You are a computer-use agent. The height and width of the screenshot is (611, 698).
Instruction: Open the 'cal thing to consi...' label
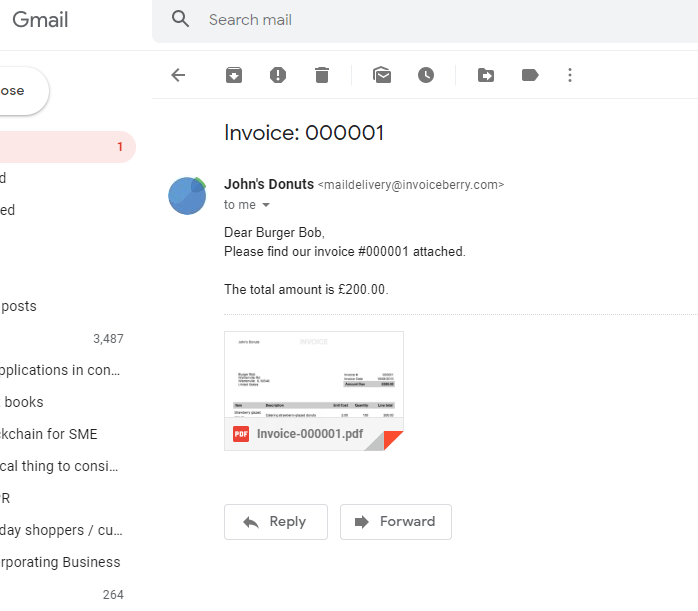point(59,466)
